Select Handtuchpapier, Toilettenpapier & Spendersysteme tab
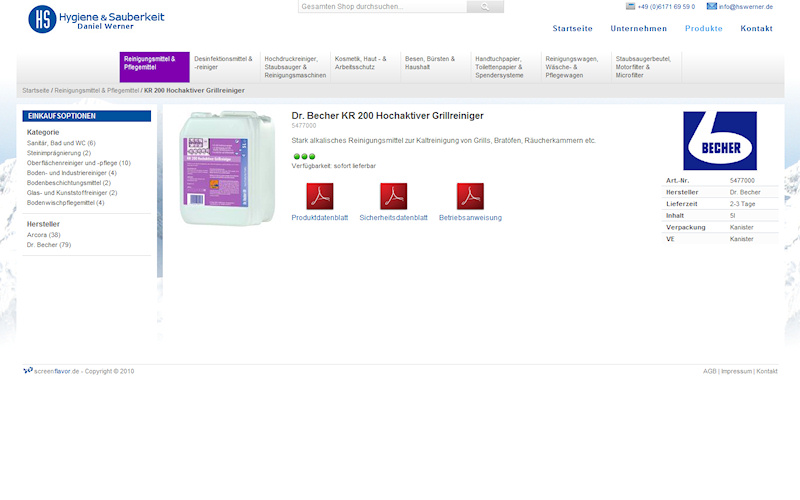This screenshot has height=500, width=800. 506,67
